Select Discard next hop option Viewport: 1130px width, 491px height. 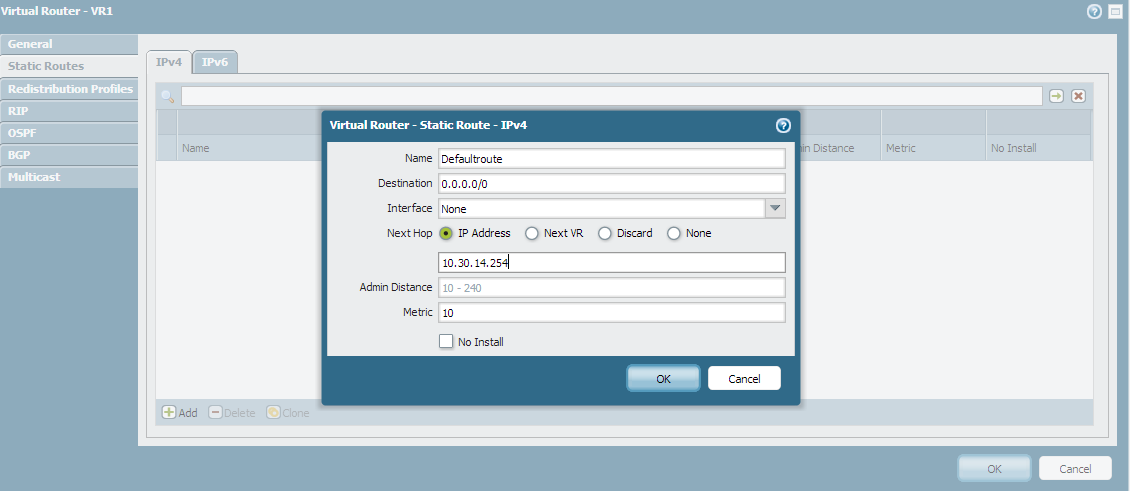point(605,234)
